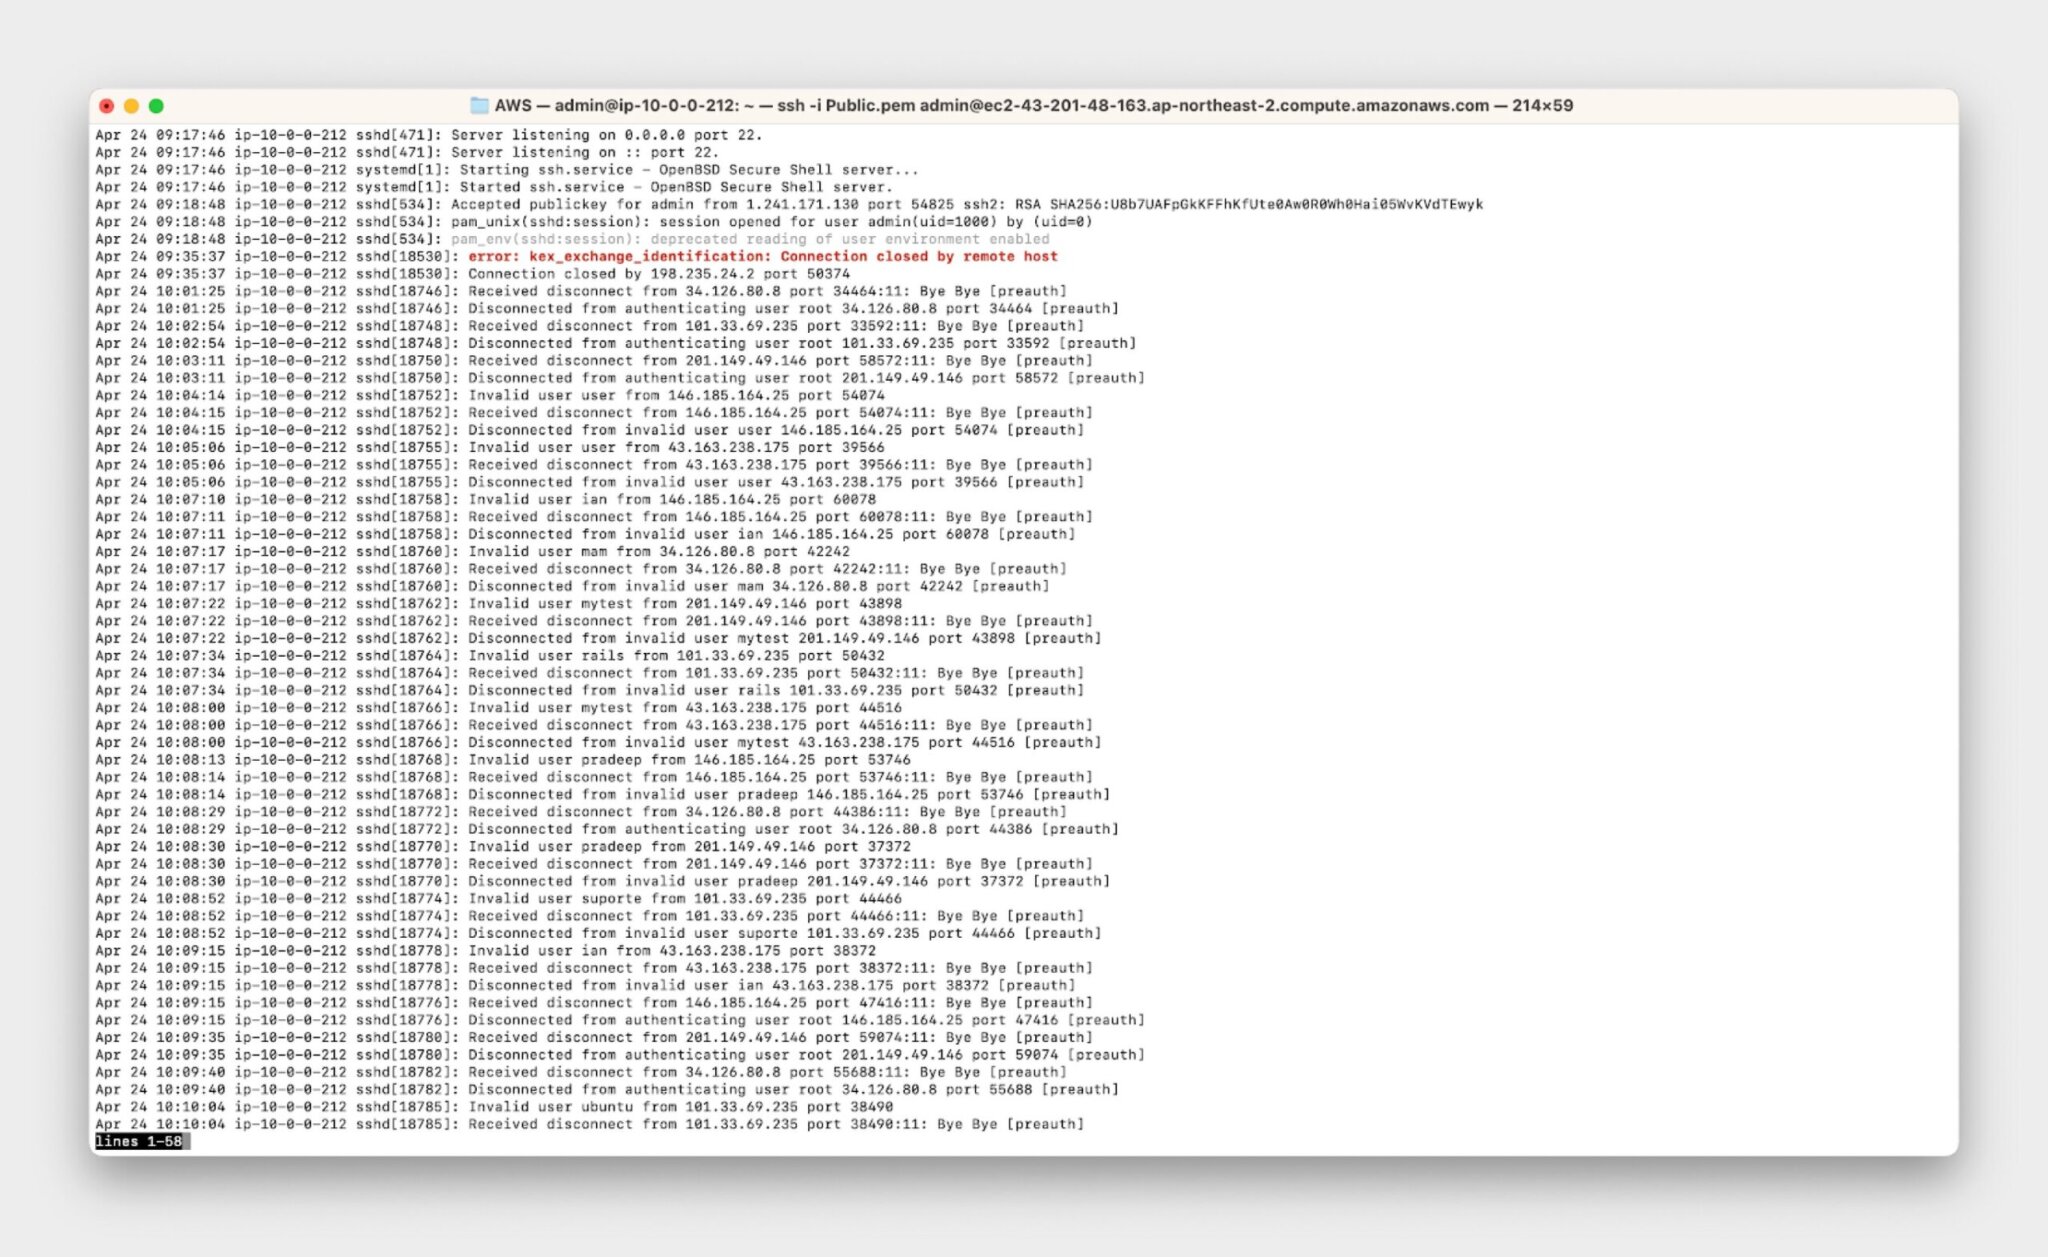Minimize the terminal with the yellow button
2048x1257 pixels.
tap(131, 106)
